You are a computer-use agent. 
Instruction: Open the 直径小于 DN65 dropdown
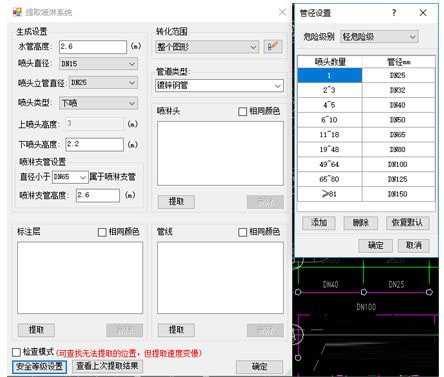[70, 177]
